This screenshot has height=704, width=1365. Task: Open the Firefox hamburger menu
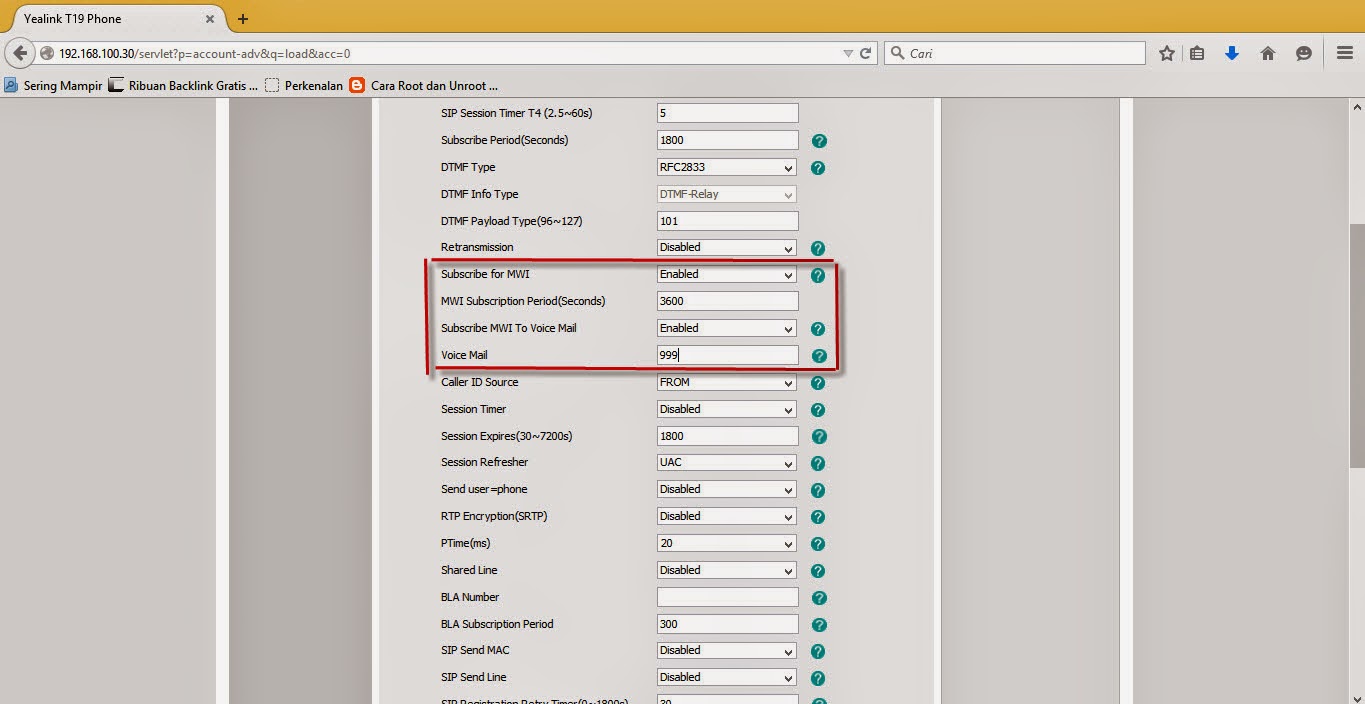pyautogui.click(x=1345, y=54)
